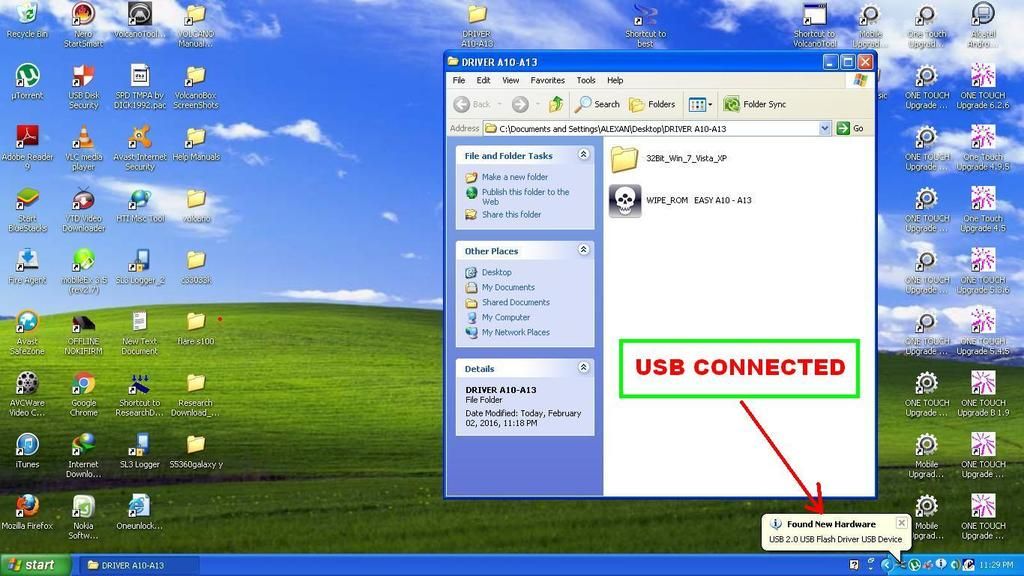Open the Favorites menu

coord(547,80)
